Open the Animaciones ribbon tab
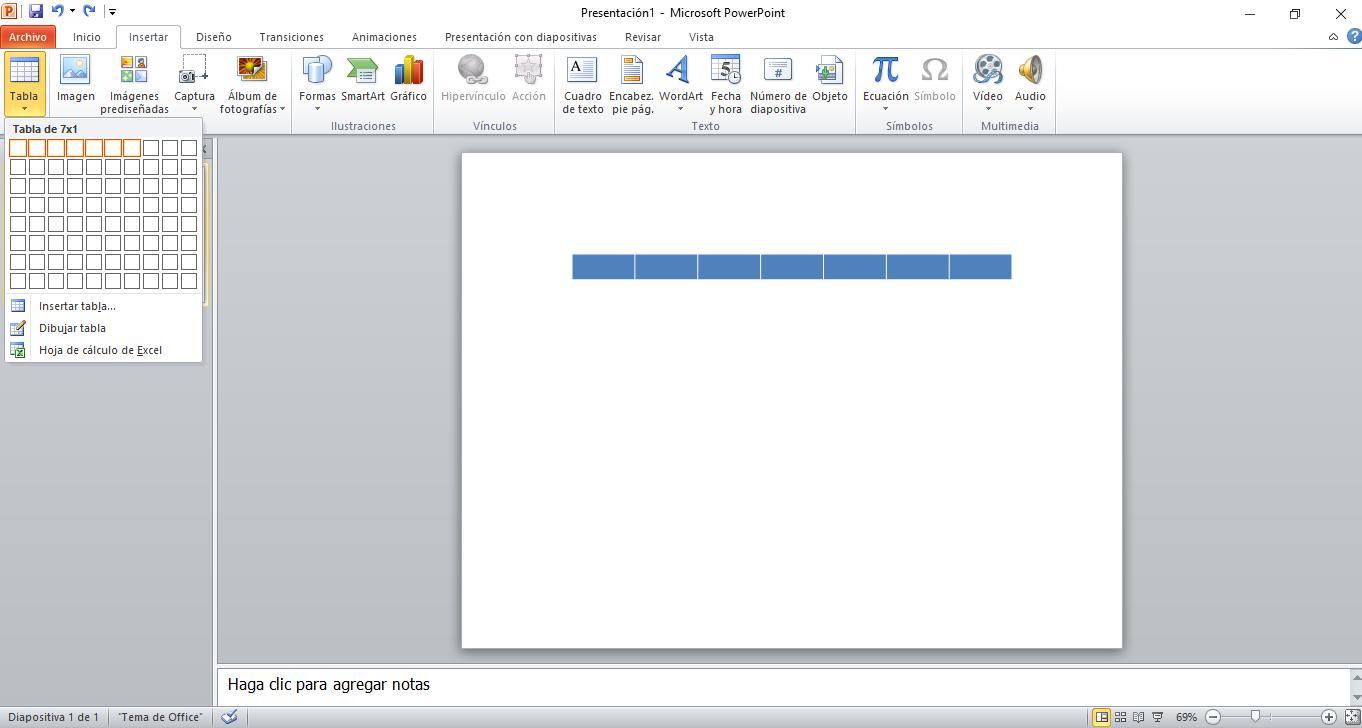 [x=384, y=37]
